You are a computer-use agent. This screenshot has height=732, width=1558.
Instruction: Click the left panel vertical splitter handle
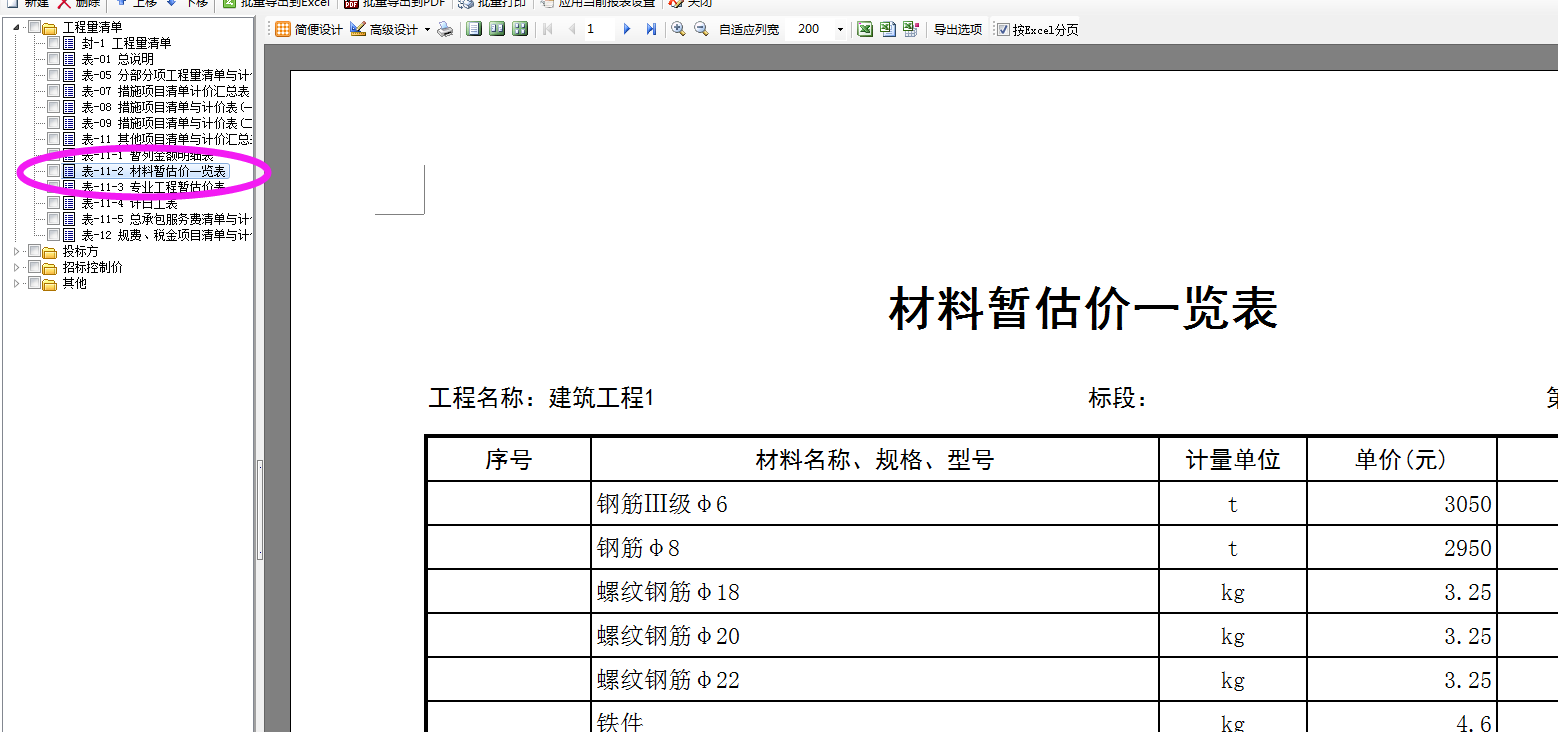pos(260,510)
